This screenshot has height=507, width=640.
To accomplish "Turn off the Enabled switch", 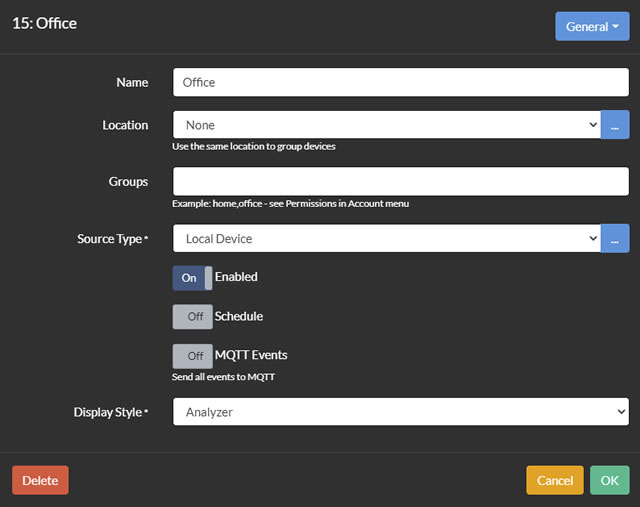I will 192,277.
